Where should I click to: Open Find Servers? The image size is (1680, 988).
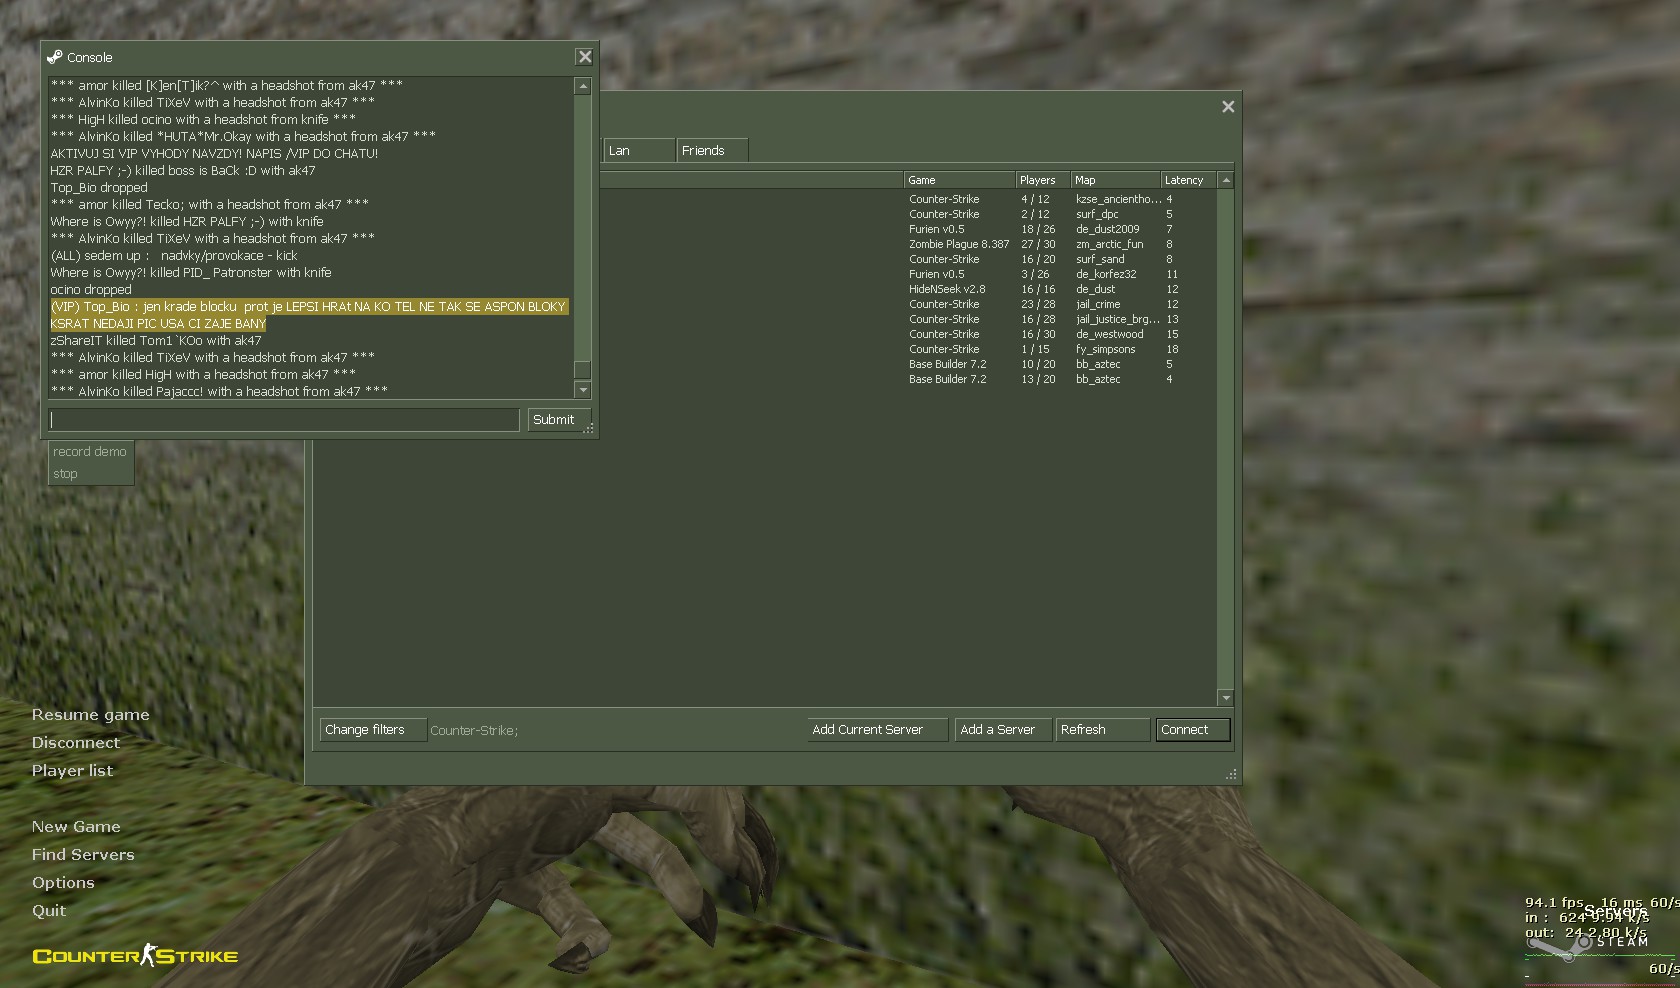83,855
